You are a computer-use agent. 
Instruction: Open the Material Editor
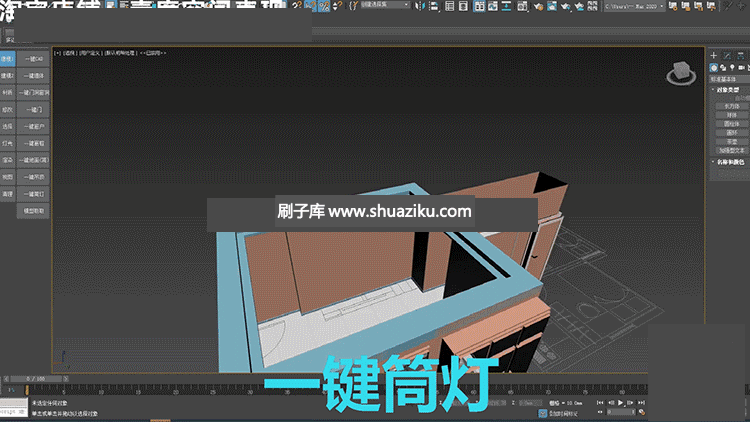click(522, 6)
